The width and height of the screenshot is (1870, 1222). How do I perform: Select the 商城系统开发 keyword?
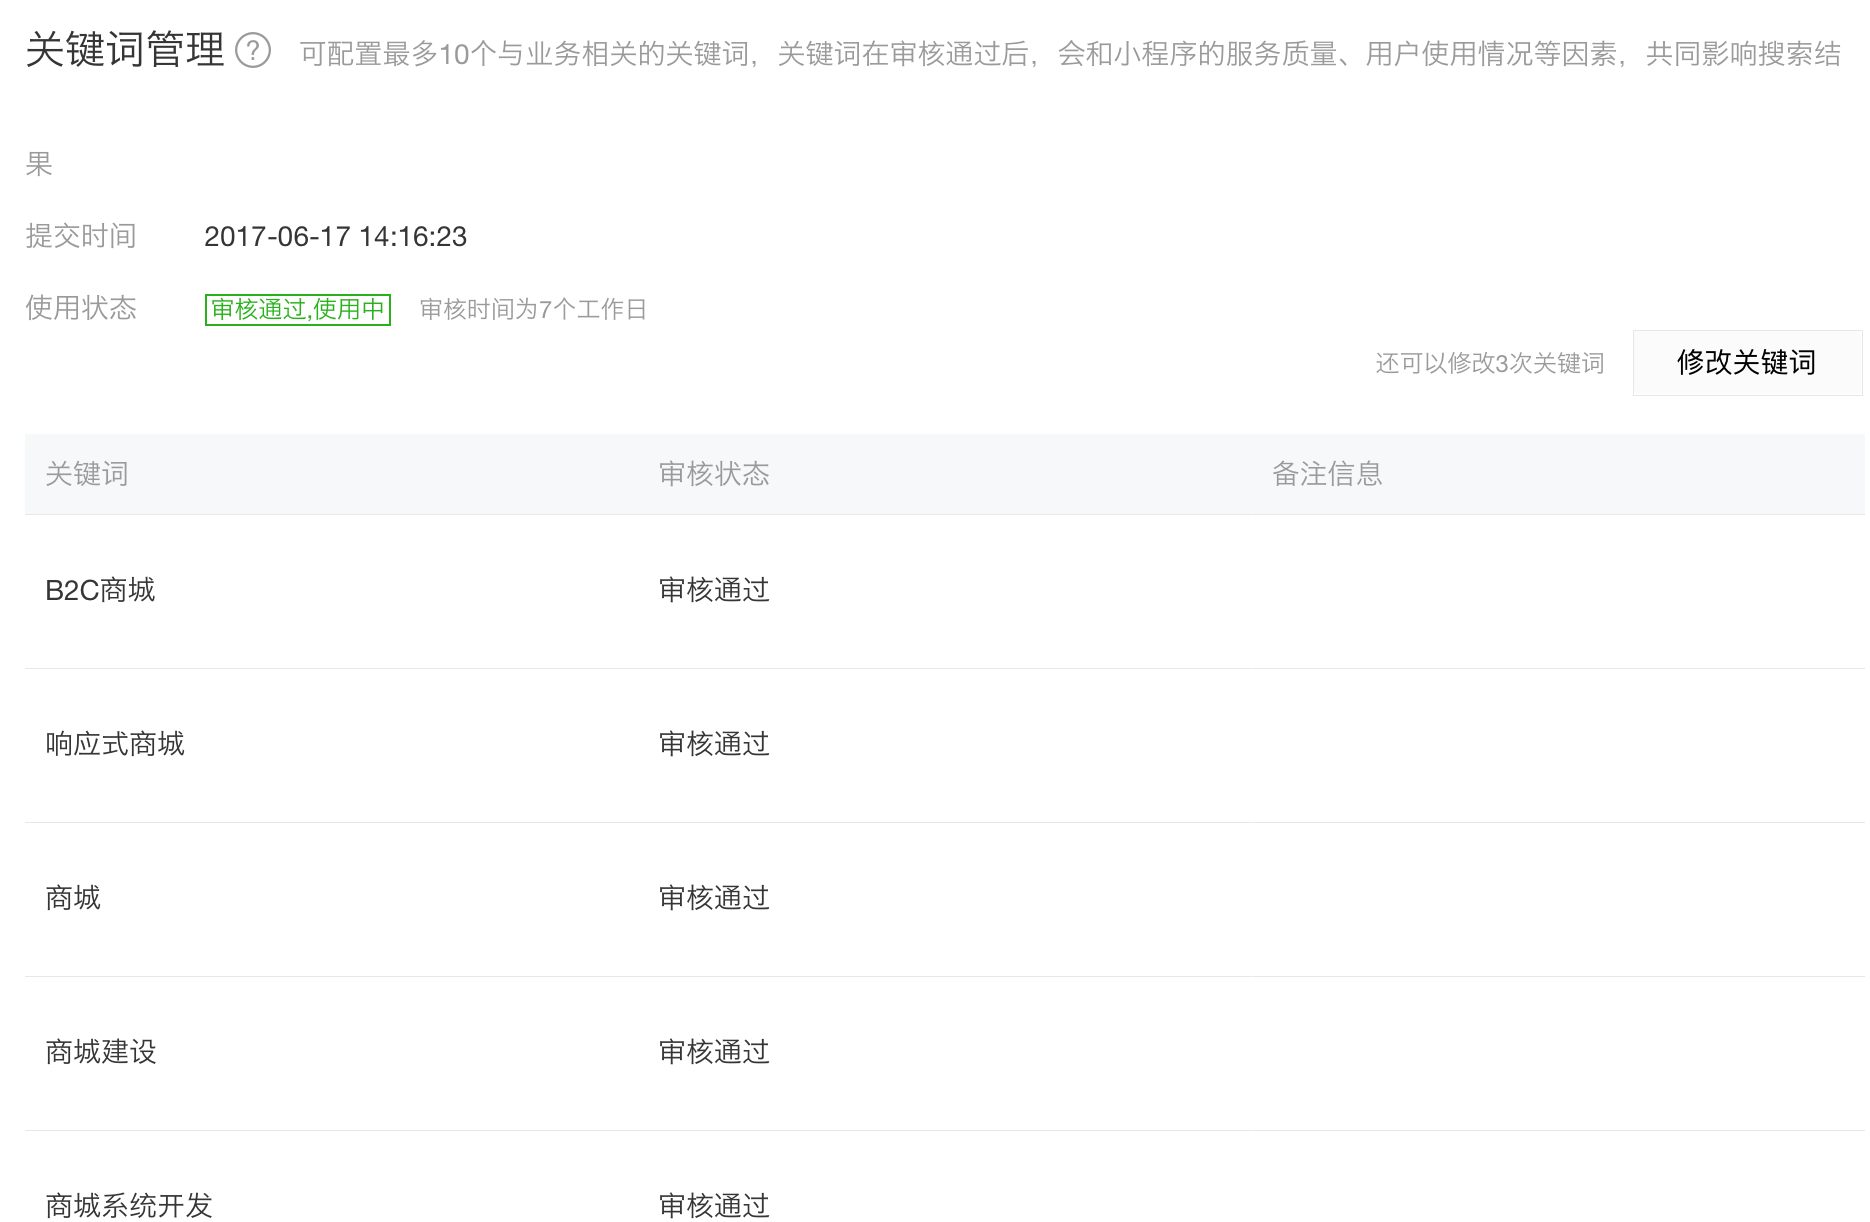point(129,1206)
